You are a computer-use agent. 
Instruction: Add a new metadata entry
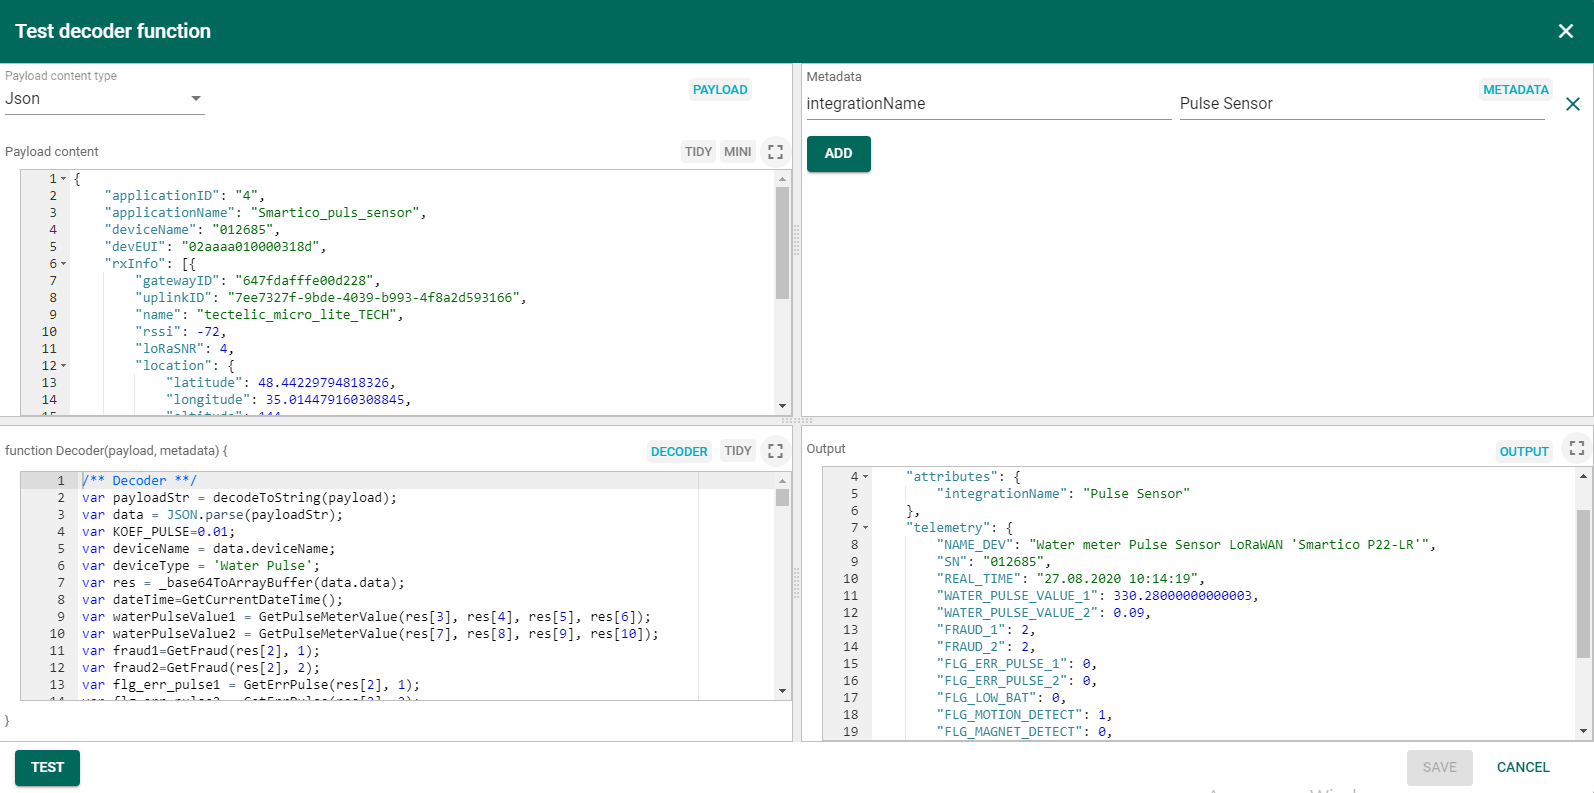point(838,154)
